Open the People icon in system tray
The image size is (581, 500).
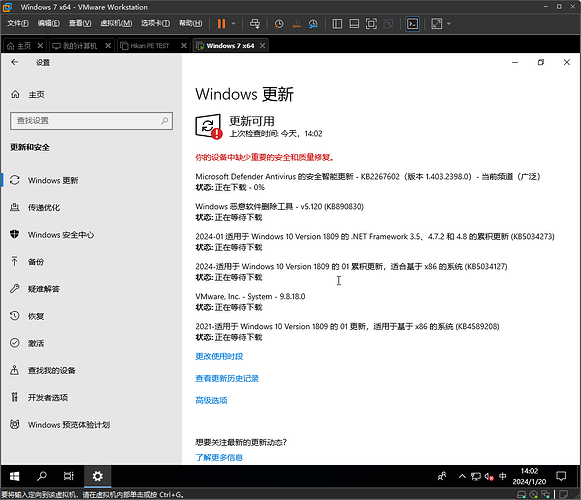click(442, 476)
